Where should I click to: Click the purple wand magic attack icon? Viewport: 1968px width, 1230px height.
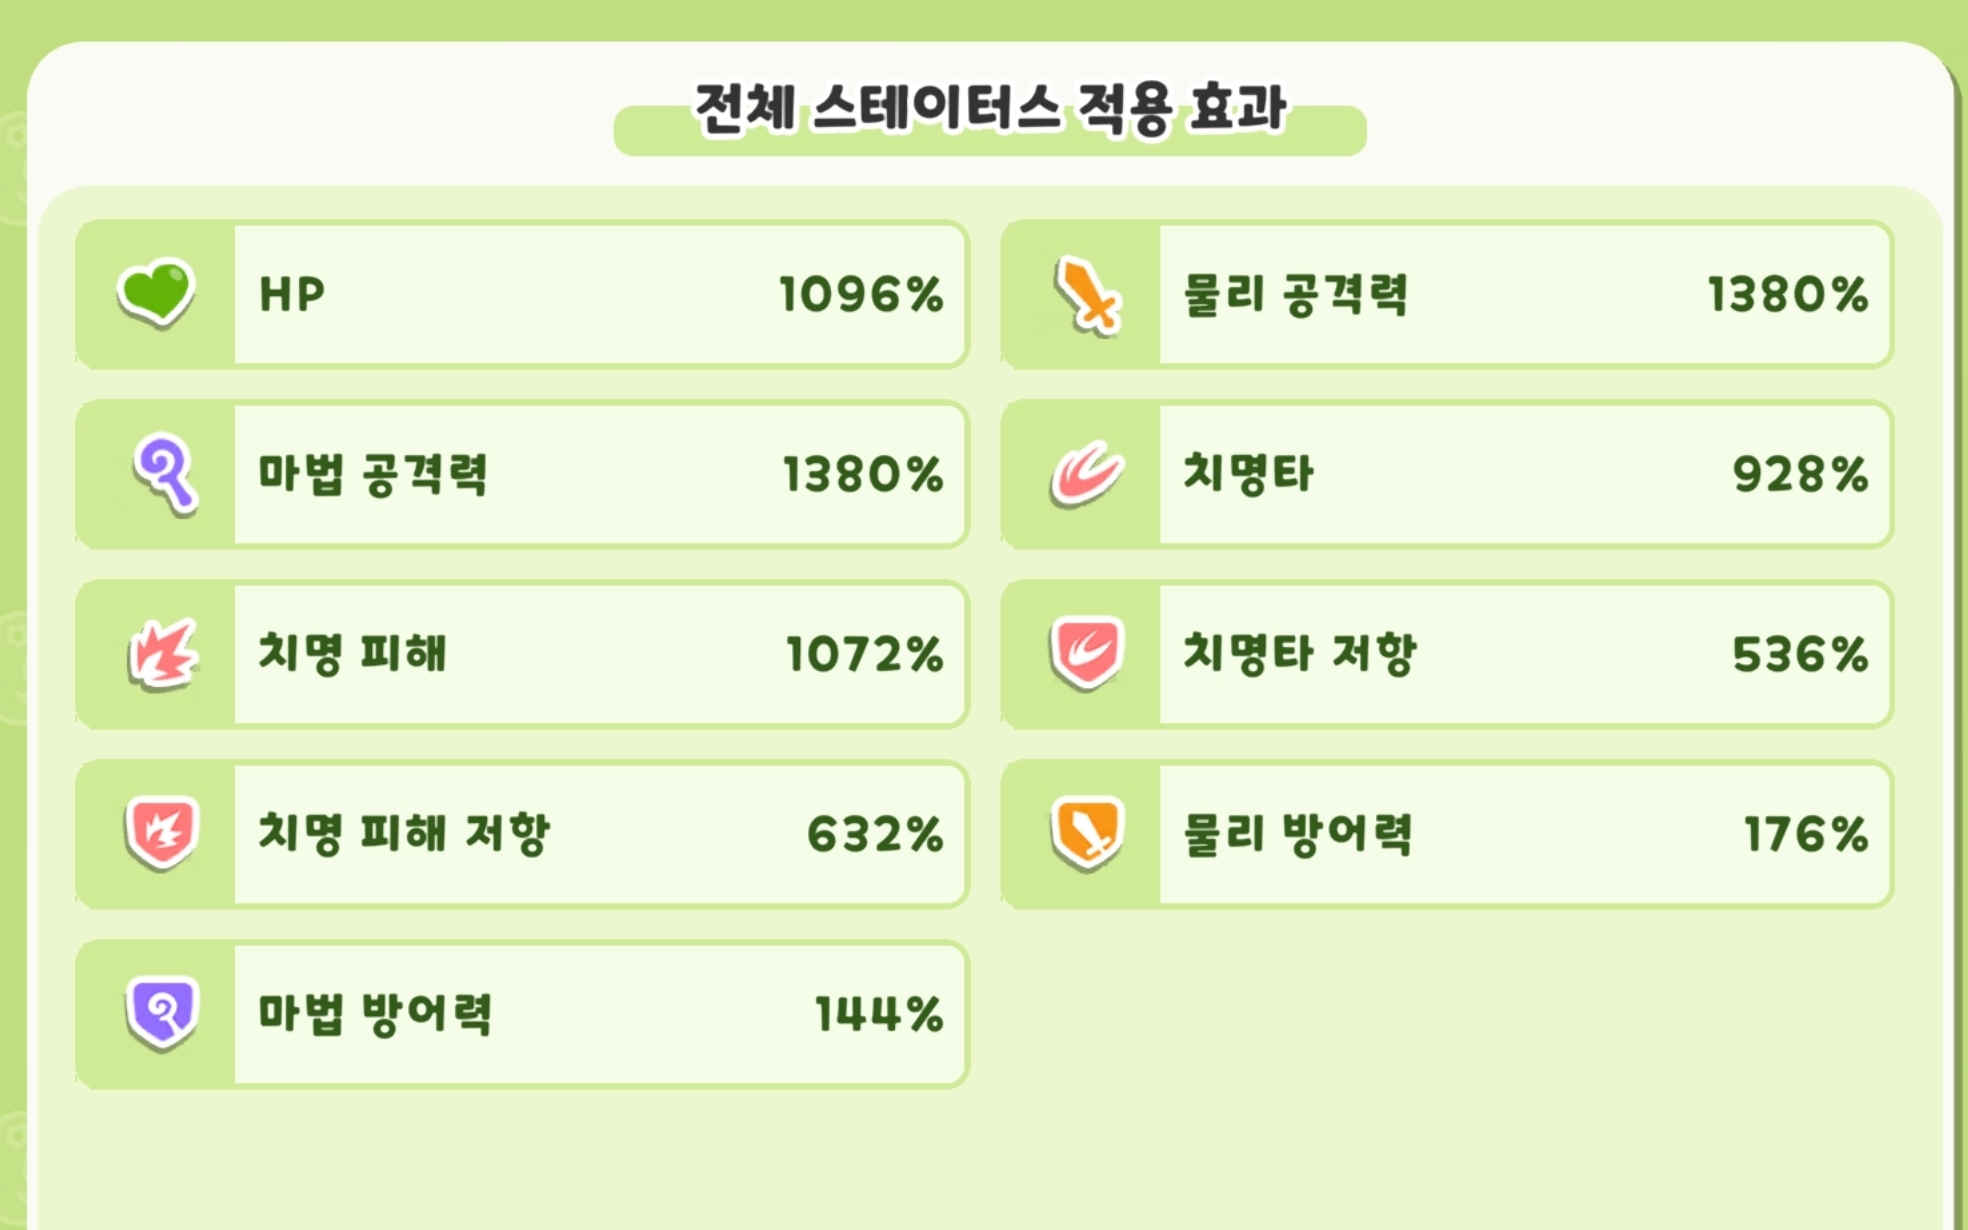pos(163,474)
